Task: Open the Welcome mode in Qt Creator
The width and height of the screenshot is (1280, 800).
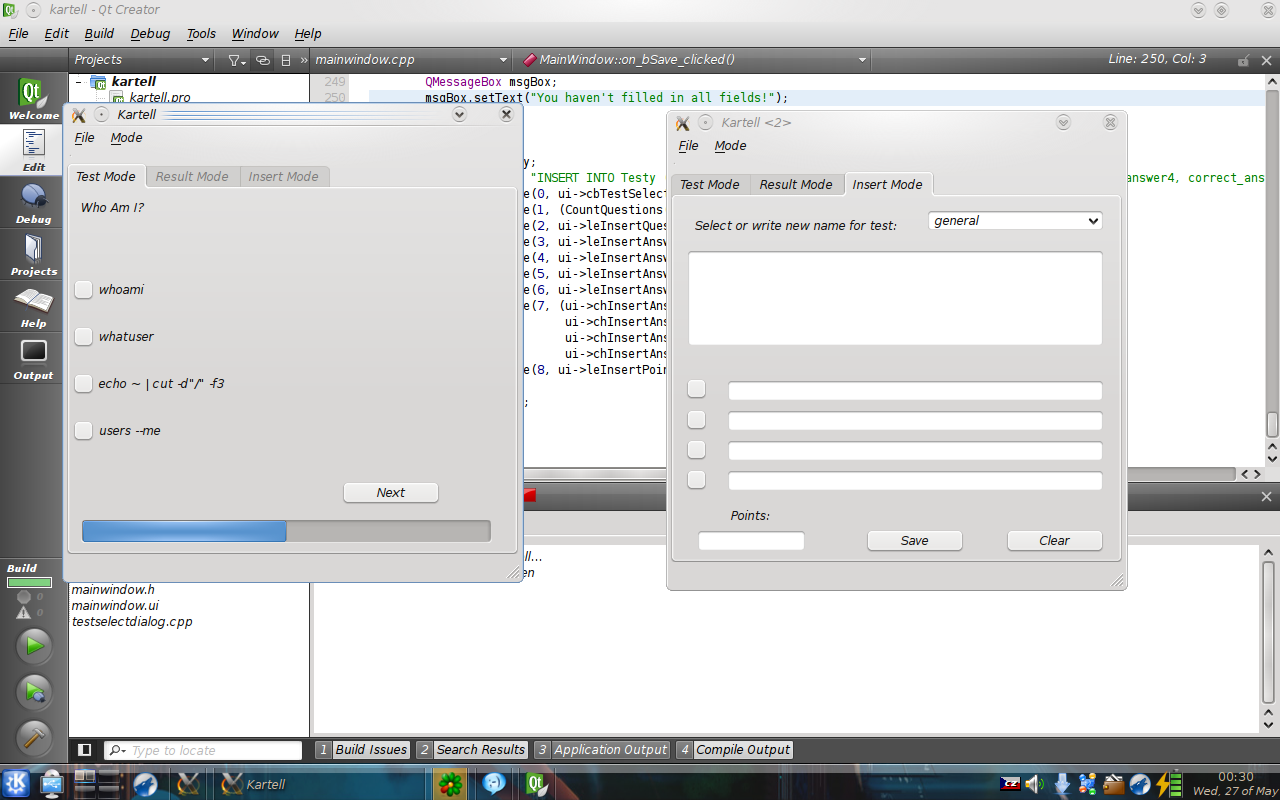Action: (34, 98)
